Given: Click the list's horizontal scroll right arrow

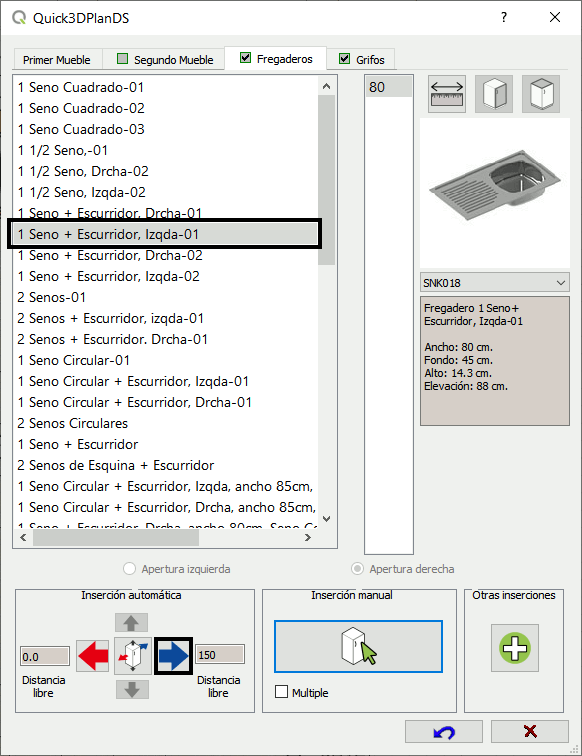Looking at the screenshot, I should pyautogui.click(x=308, y=538).
